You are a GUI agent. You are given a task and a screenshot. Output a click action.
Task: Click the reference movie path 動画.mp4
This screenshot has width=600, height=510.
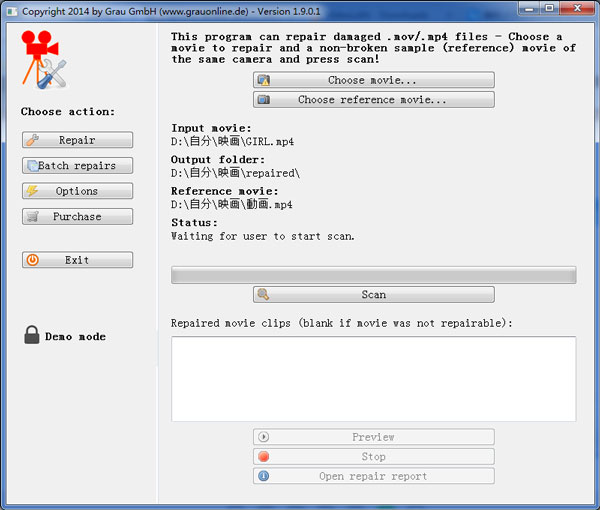click(x=232, y=204)
